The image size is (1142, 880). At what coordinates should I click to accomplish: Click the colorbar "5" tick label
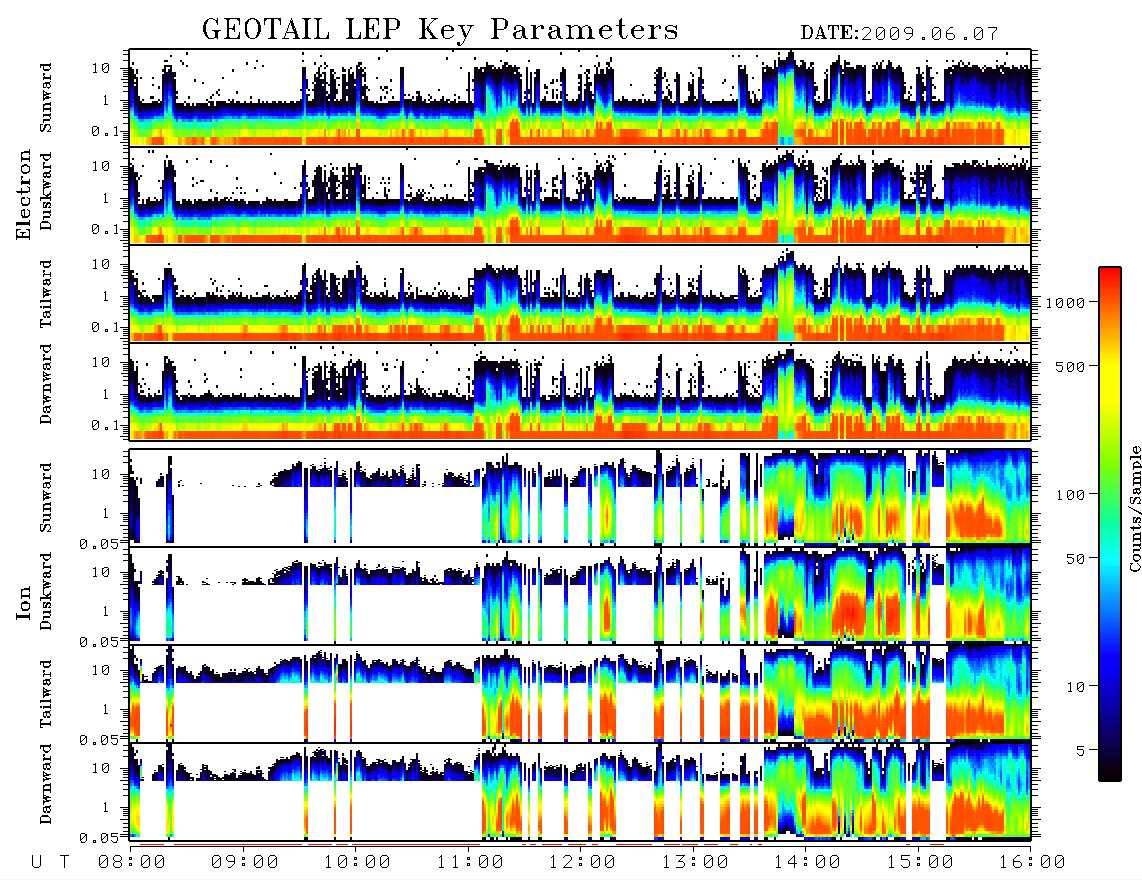tap(1081, 751)
